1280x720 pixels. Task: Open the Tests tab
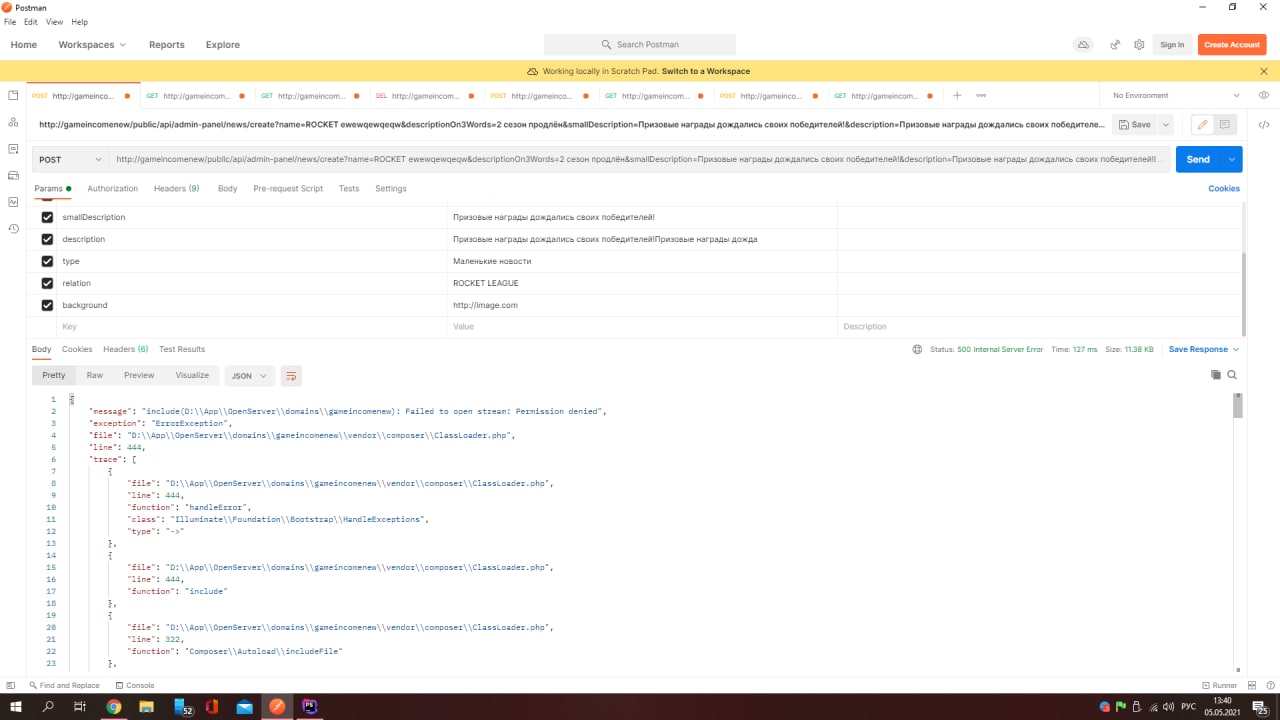(349, 189)
